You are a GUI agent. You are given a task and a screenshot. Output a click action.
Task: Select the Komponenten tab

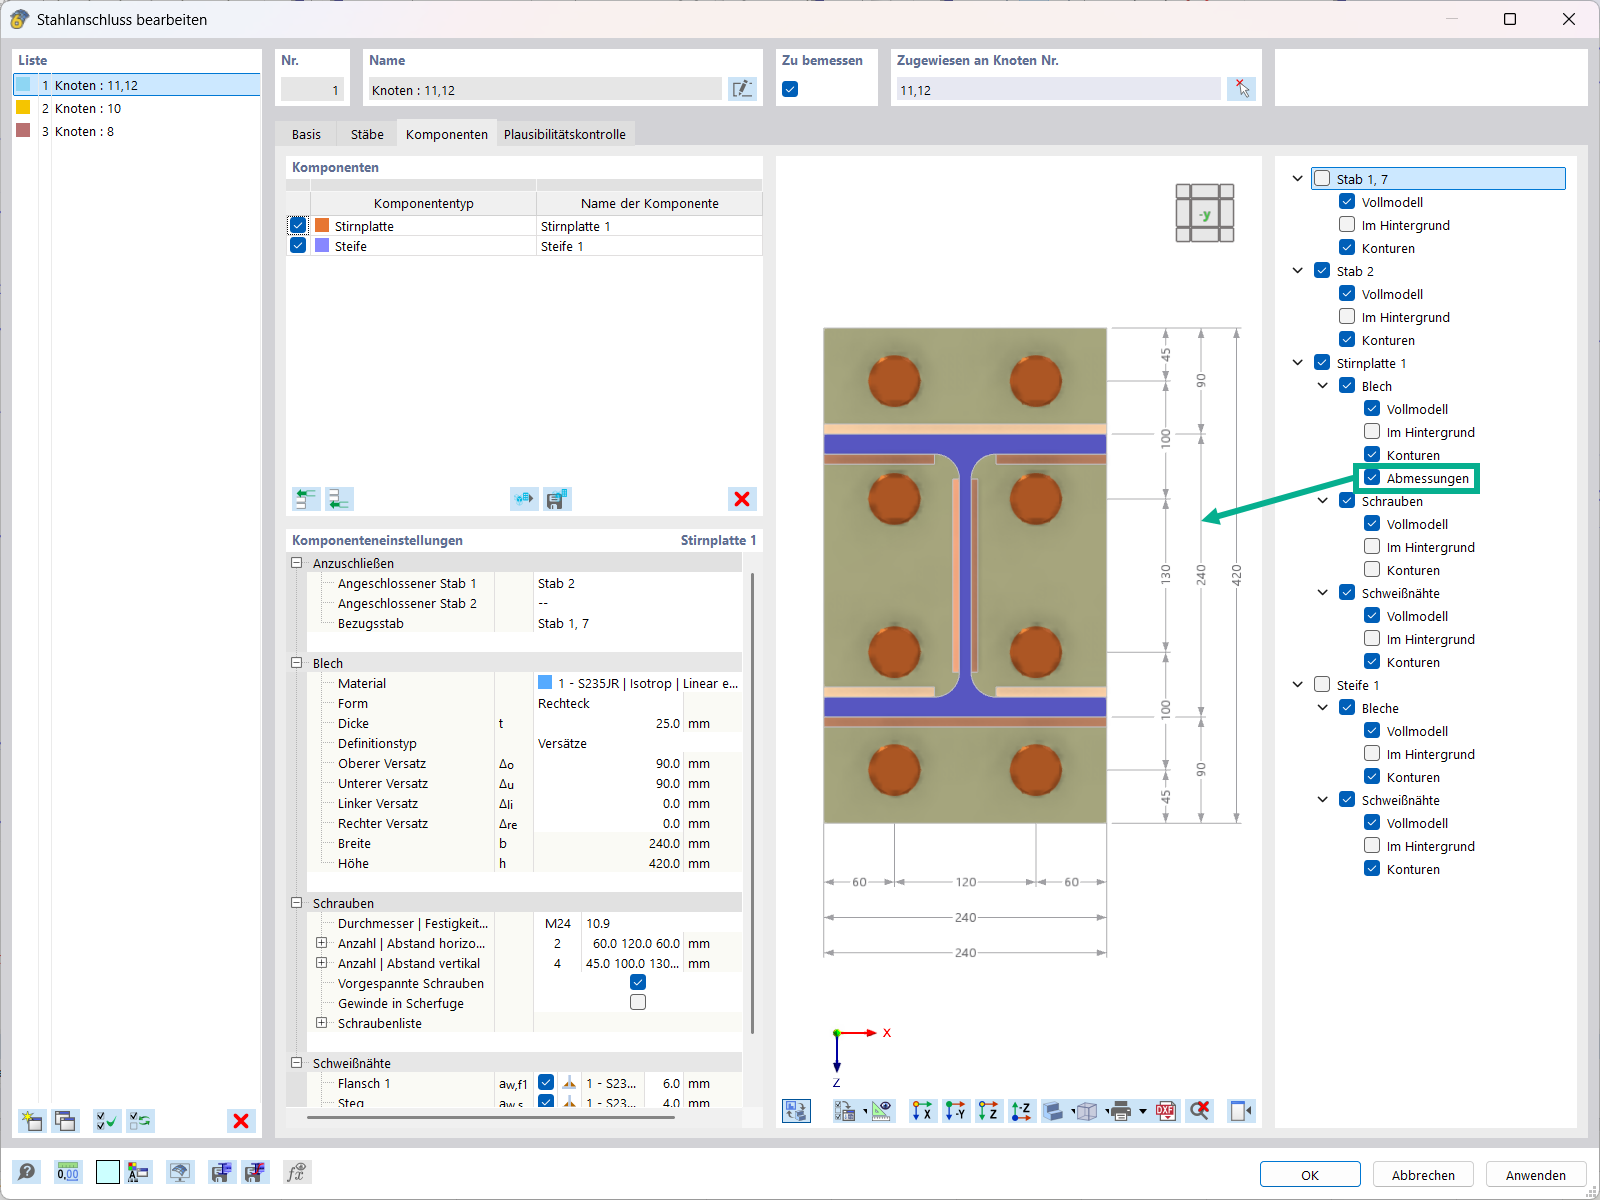(447, 134)
